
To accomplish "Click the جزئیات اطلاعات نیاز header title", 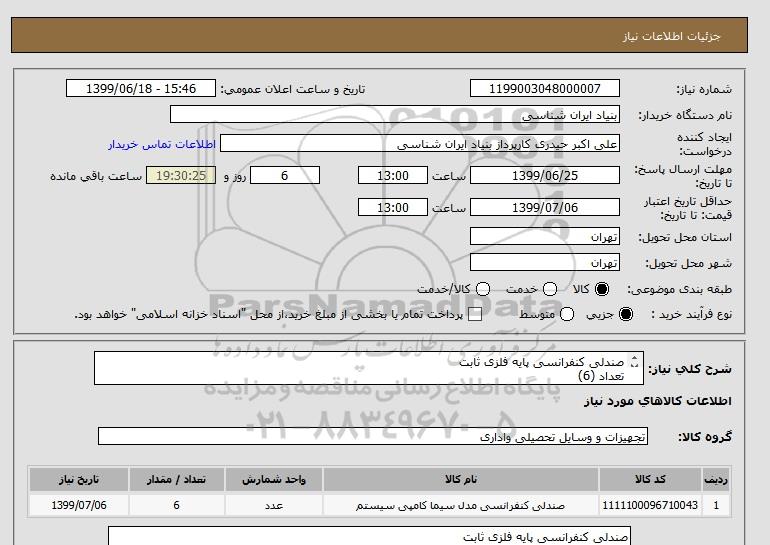I will pos(671,36).
